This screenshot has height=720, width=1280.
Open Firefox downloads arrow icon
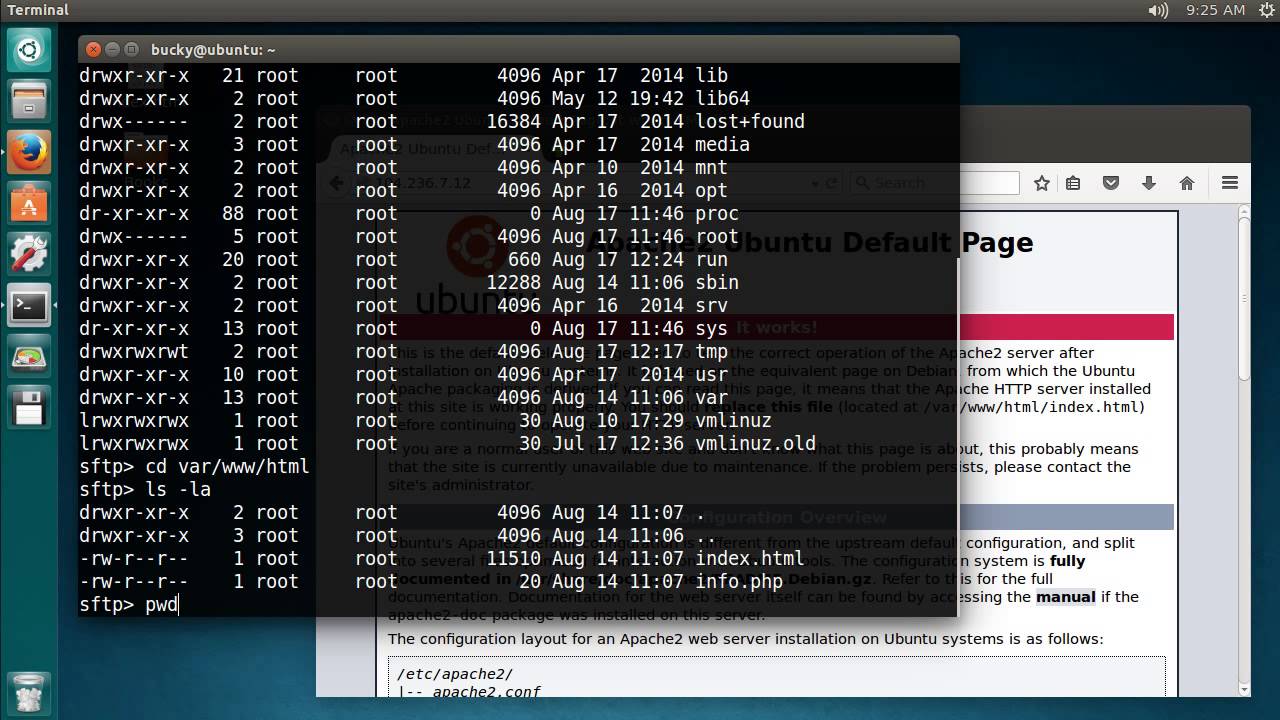pyautogui.click(x=1149, y=183)
